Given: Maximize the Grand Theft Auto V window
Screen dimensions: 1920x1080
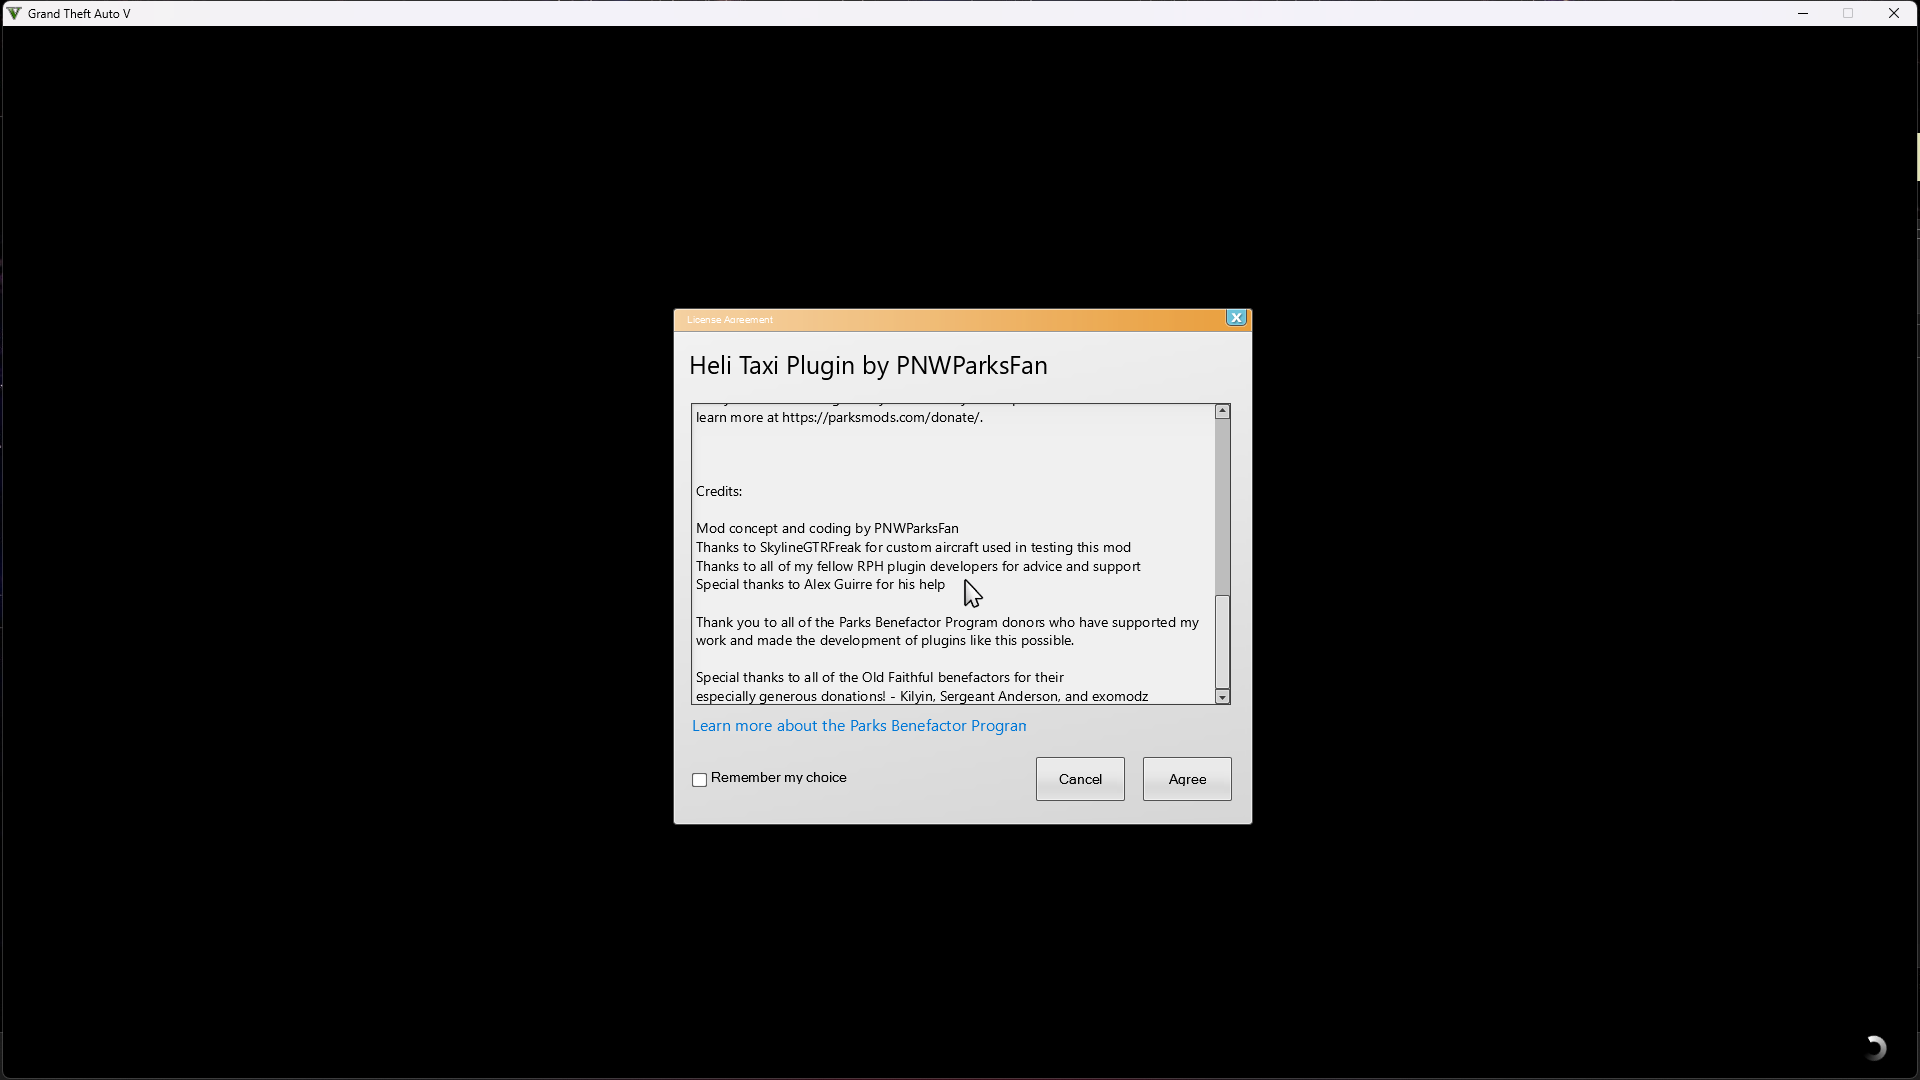Looking at the screenshot, I should pos(1848,13).
